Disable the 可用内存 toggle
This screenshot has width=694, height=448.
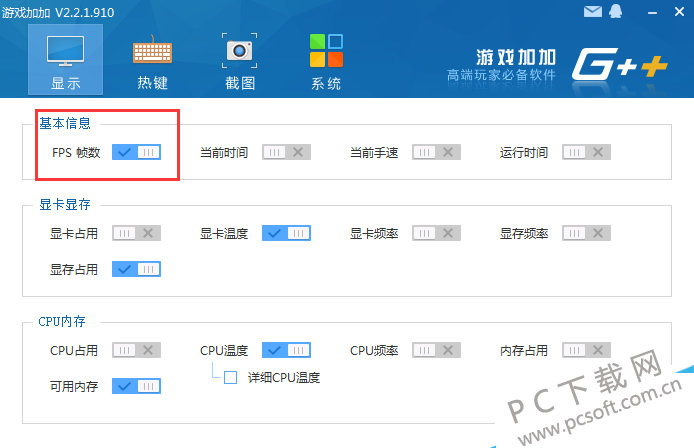pyautogui.click(x=136, y=386)
